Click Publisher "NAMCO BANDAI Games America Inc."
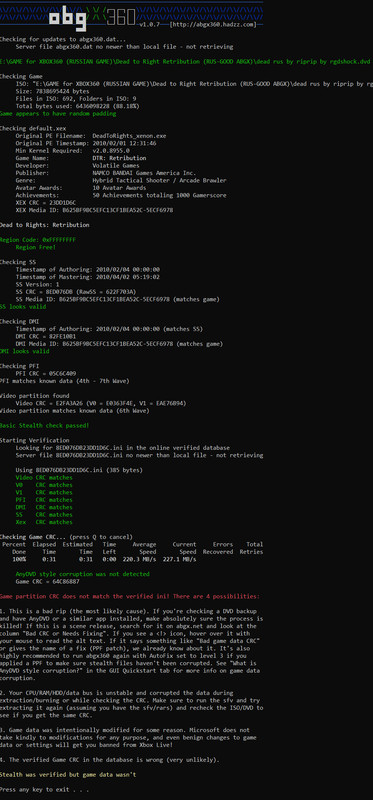Viewport: 373px width, 800px height. [144, 173]
